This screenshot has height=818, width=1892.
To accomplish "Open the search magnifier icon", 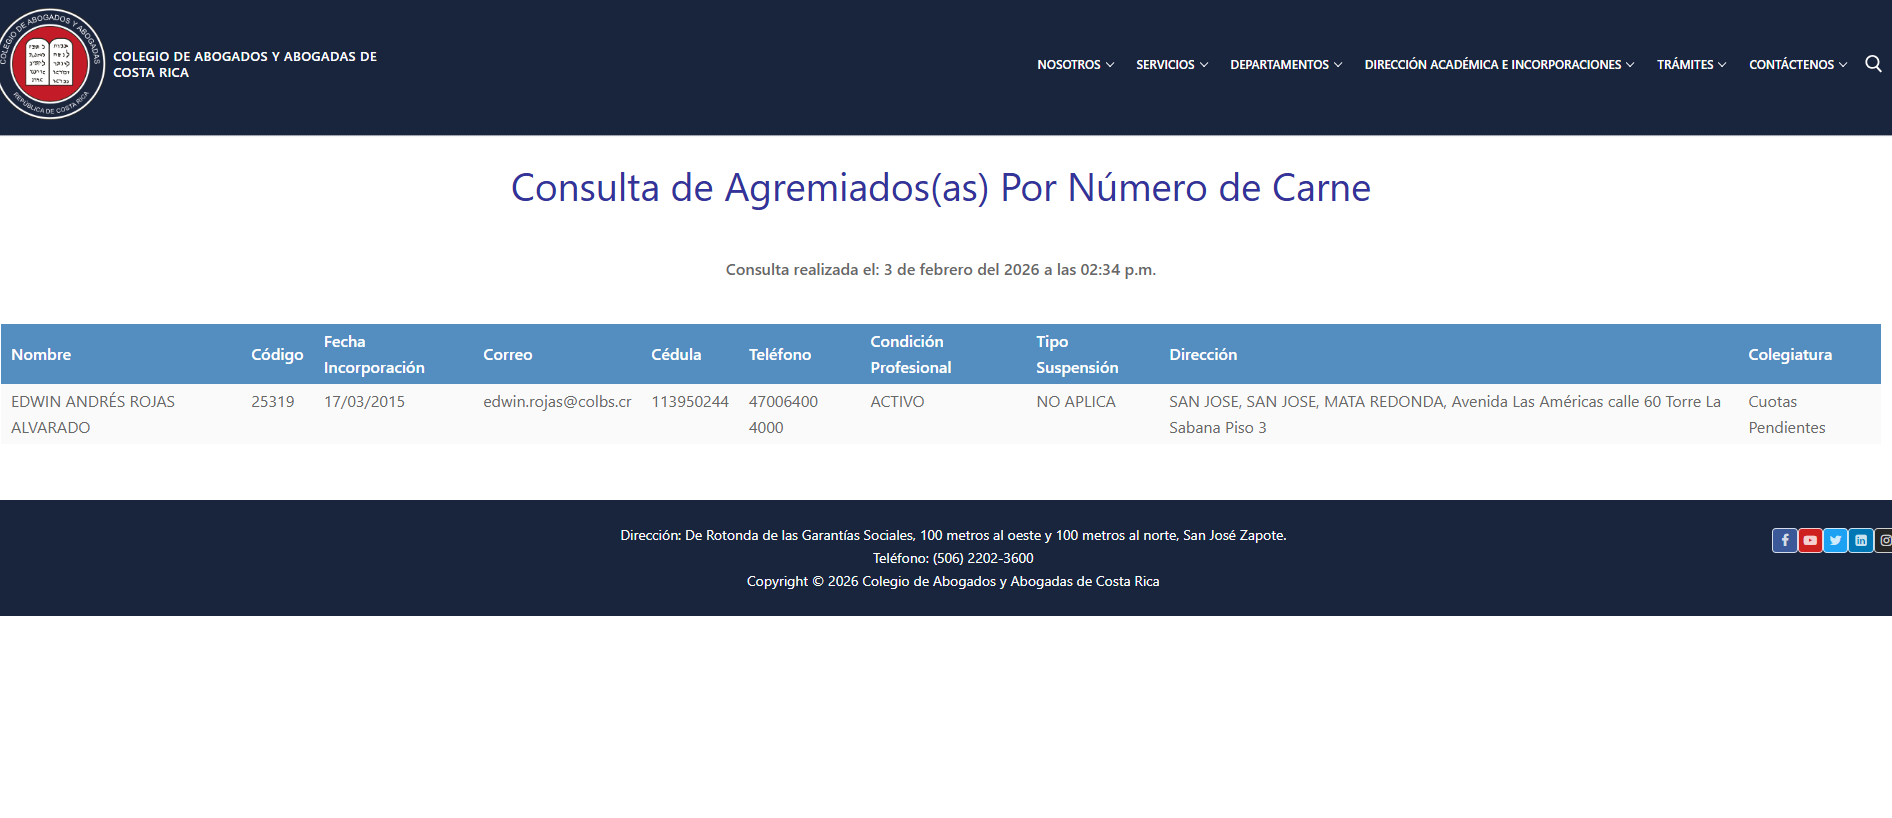I will (x=1873, y=64).
